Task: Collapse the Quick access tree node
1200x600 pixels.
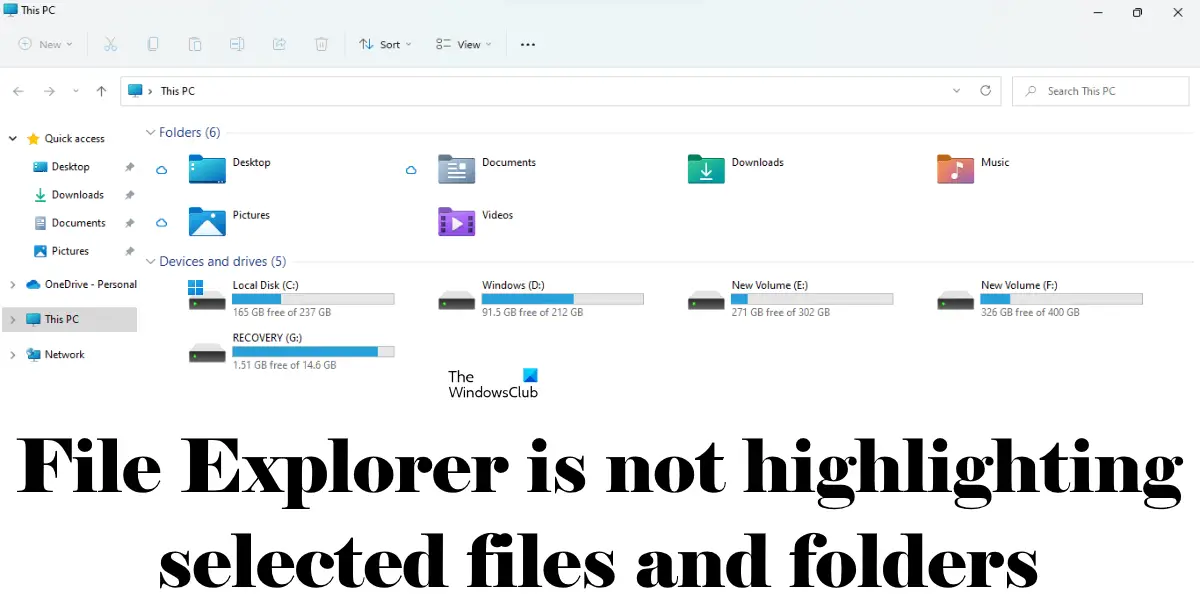Action: pyautogui.click(x=13, y=139)
